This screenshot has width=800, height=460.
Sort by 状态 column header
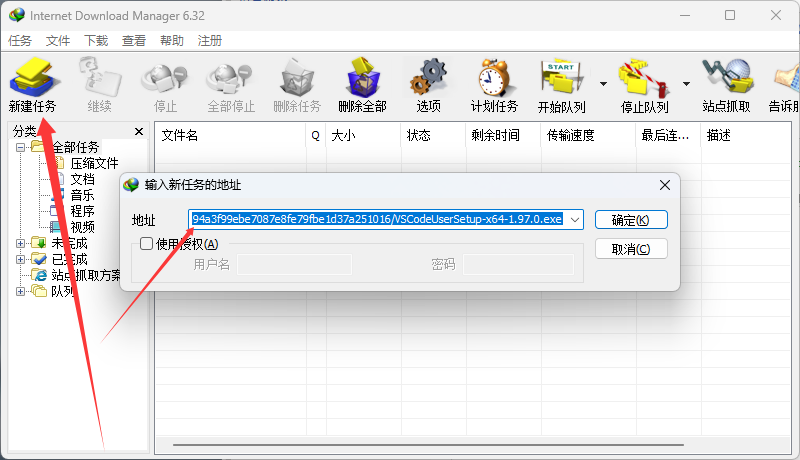(433, 135)
